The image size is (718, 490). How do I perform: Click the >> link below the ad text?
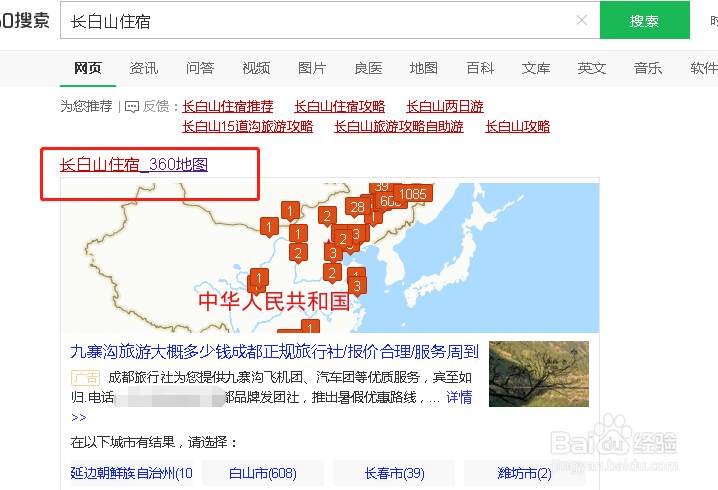coord(79,417)
